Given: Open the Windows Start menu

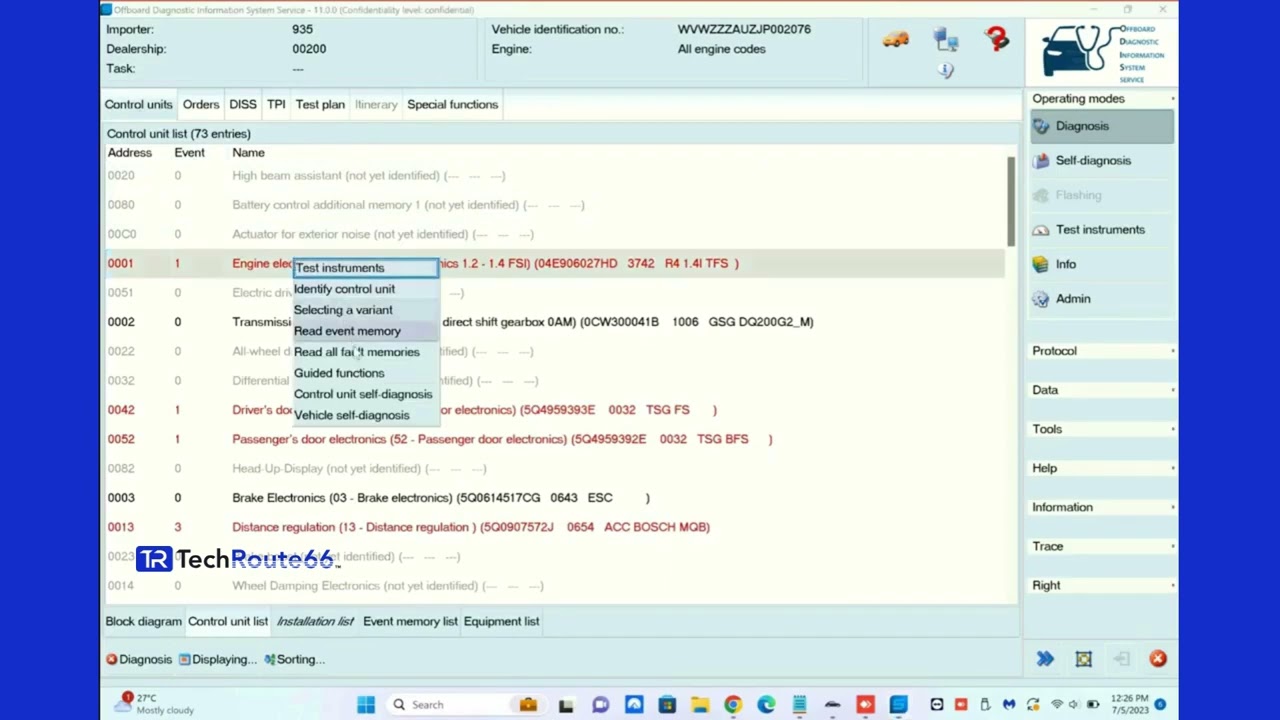Looking at the screenshot, I should click(x=366, y=705).
